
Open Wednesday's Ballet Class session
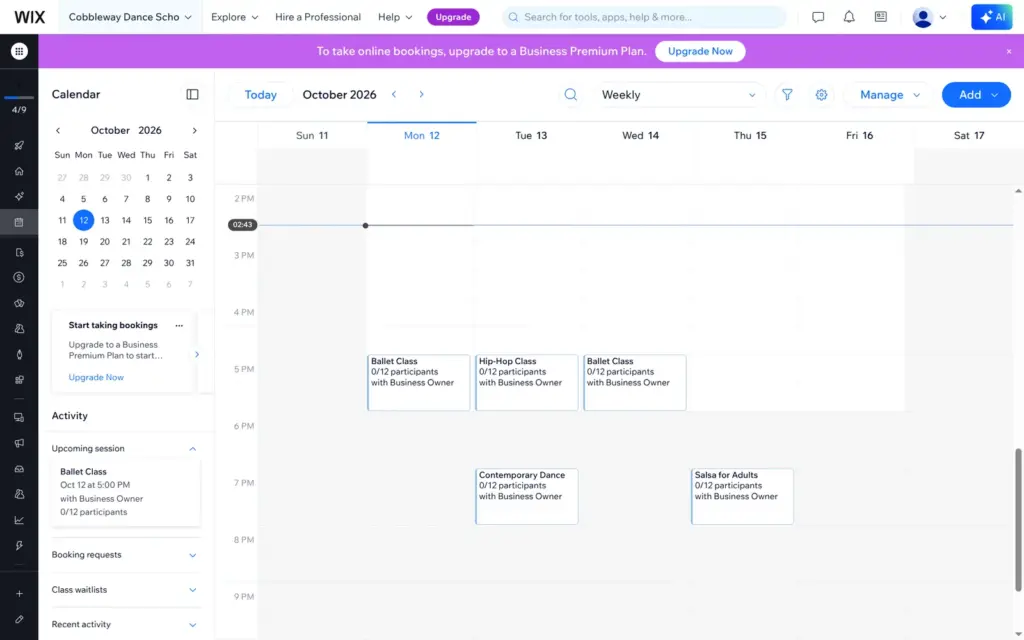tap(635, 383)
